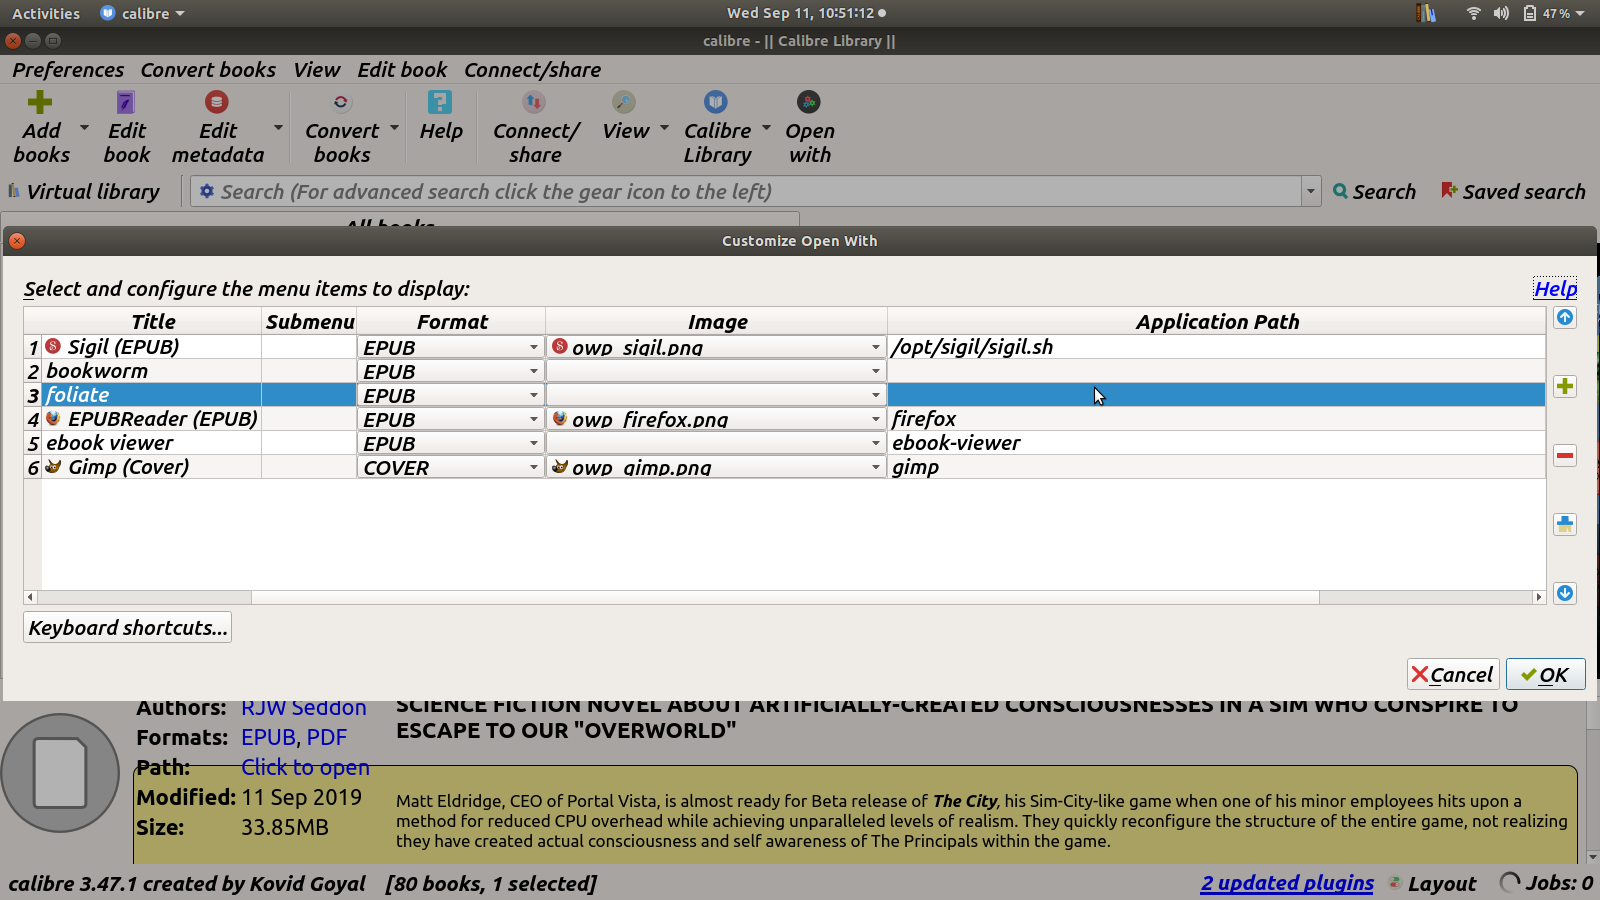Remove entry with the red minus icon

point(1565,455)
